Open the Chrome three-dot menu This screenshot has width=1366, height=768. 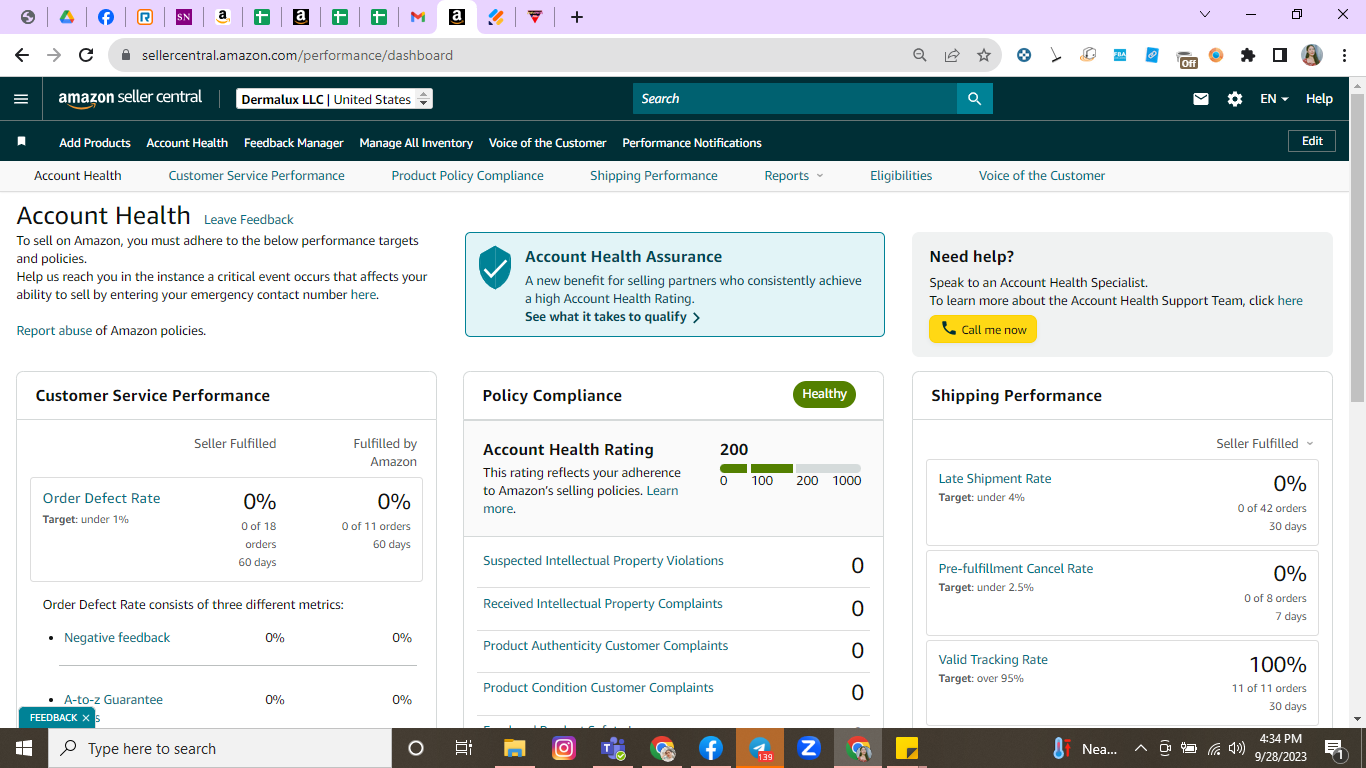1343,55
